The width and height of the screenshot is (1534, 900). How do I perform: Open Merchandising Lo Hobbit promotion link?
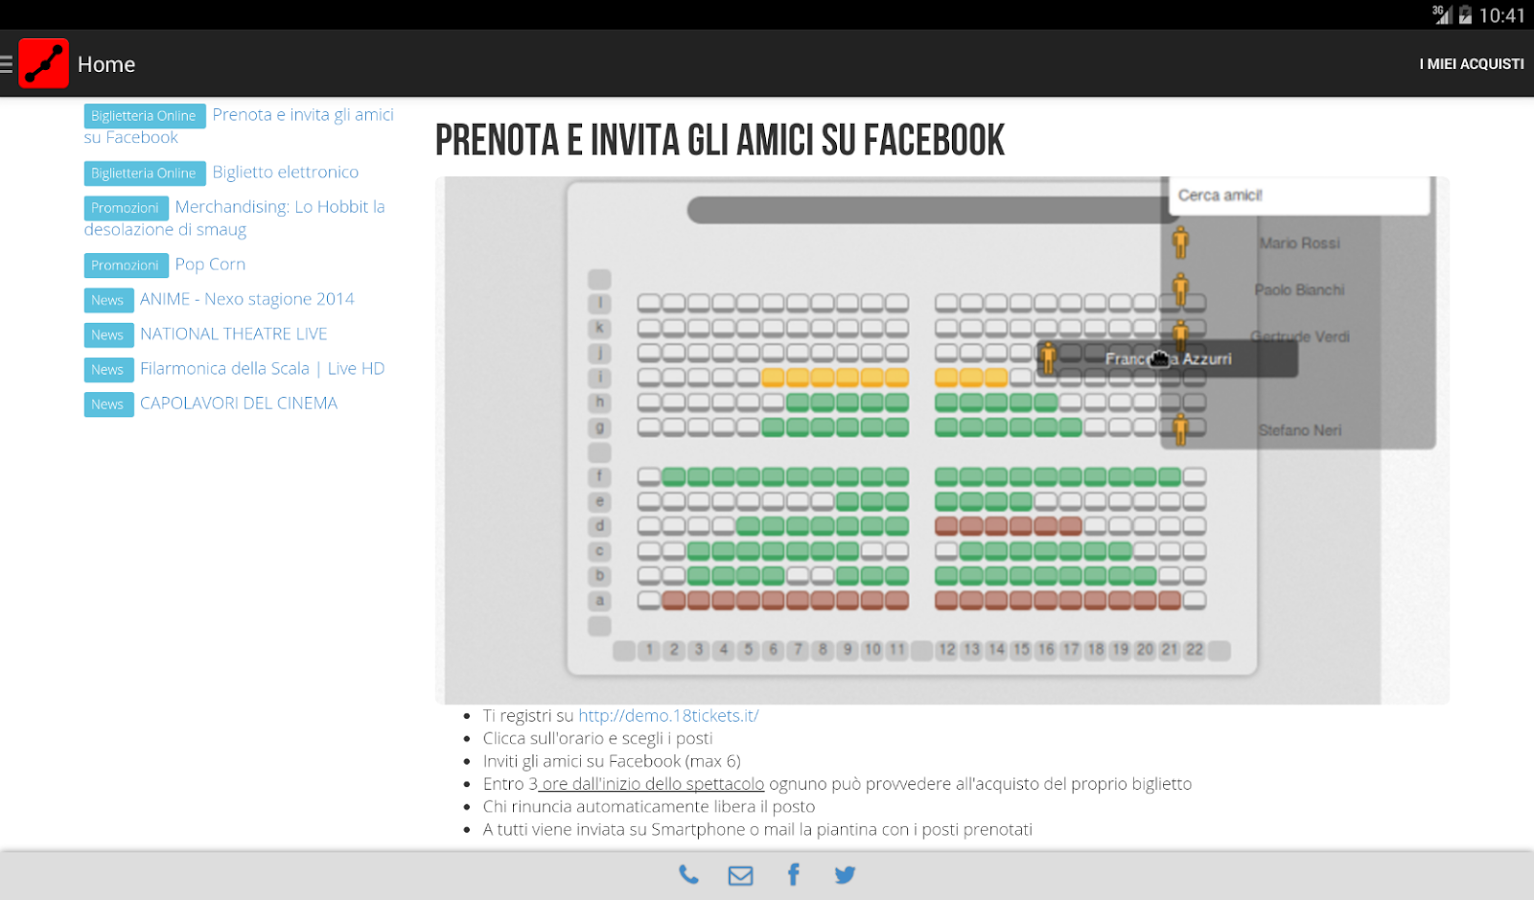click(234, 218)
